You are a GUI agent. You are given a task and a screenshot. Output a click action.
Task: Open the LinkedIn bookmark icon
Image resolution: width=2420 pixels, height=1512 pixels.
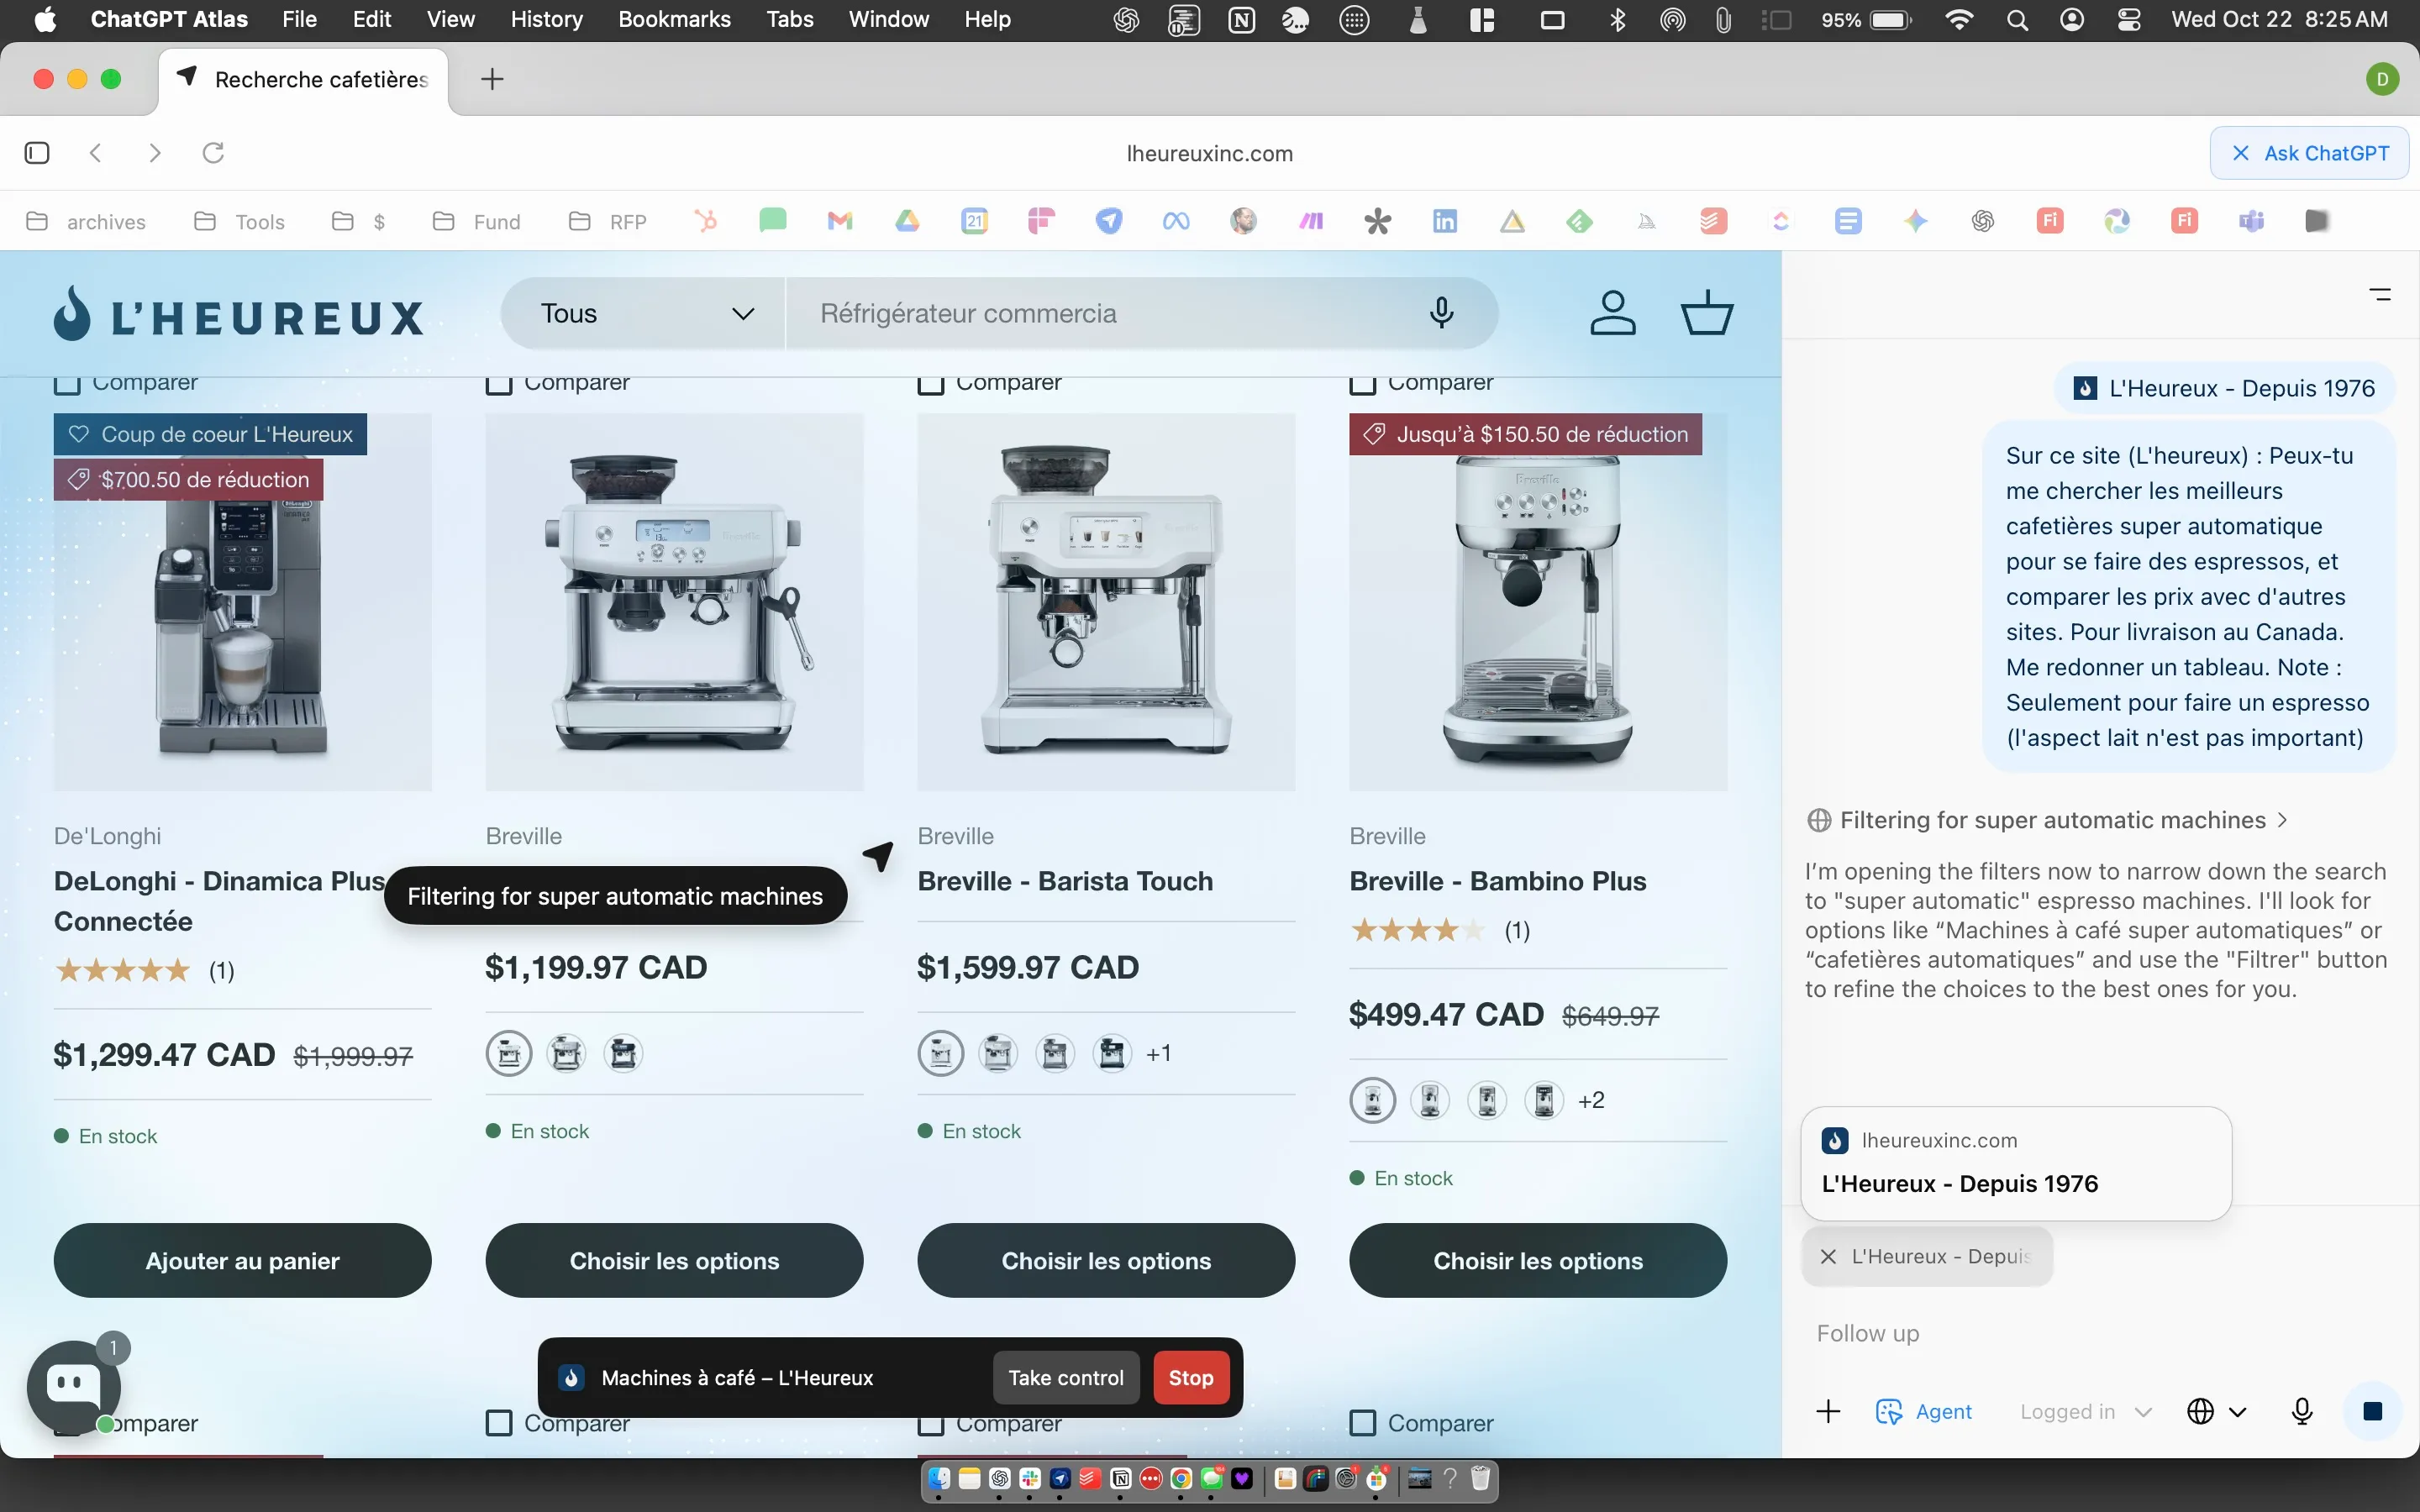pos(1445,221)
